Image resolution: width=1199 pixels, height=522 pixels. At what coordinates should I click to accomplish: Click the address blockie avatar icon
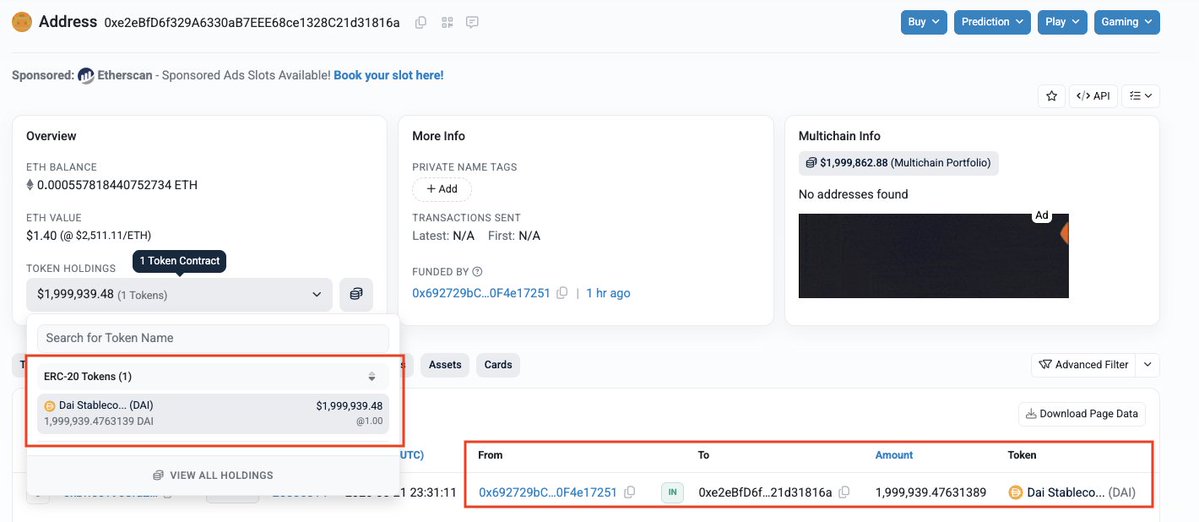pos(22,22)
